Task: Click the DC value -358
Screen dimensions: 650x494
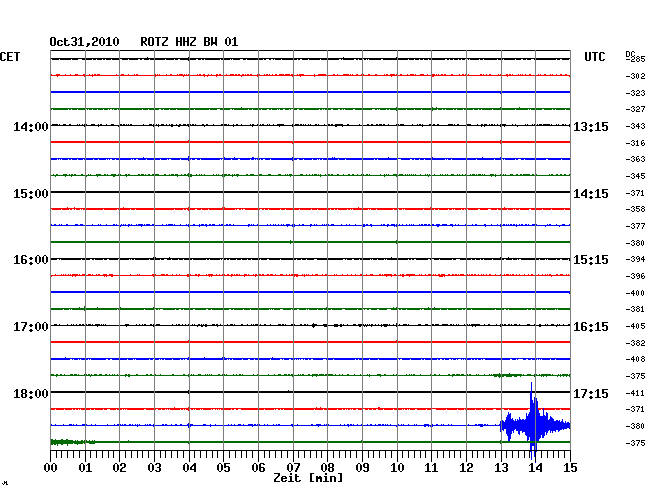Action: click(x=635, y=209)
